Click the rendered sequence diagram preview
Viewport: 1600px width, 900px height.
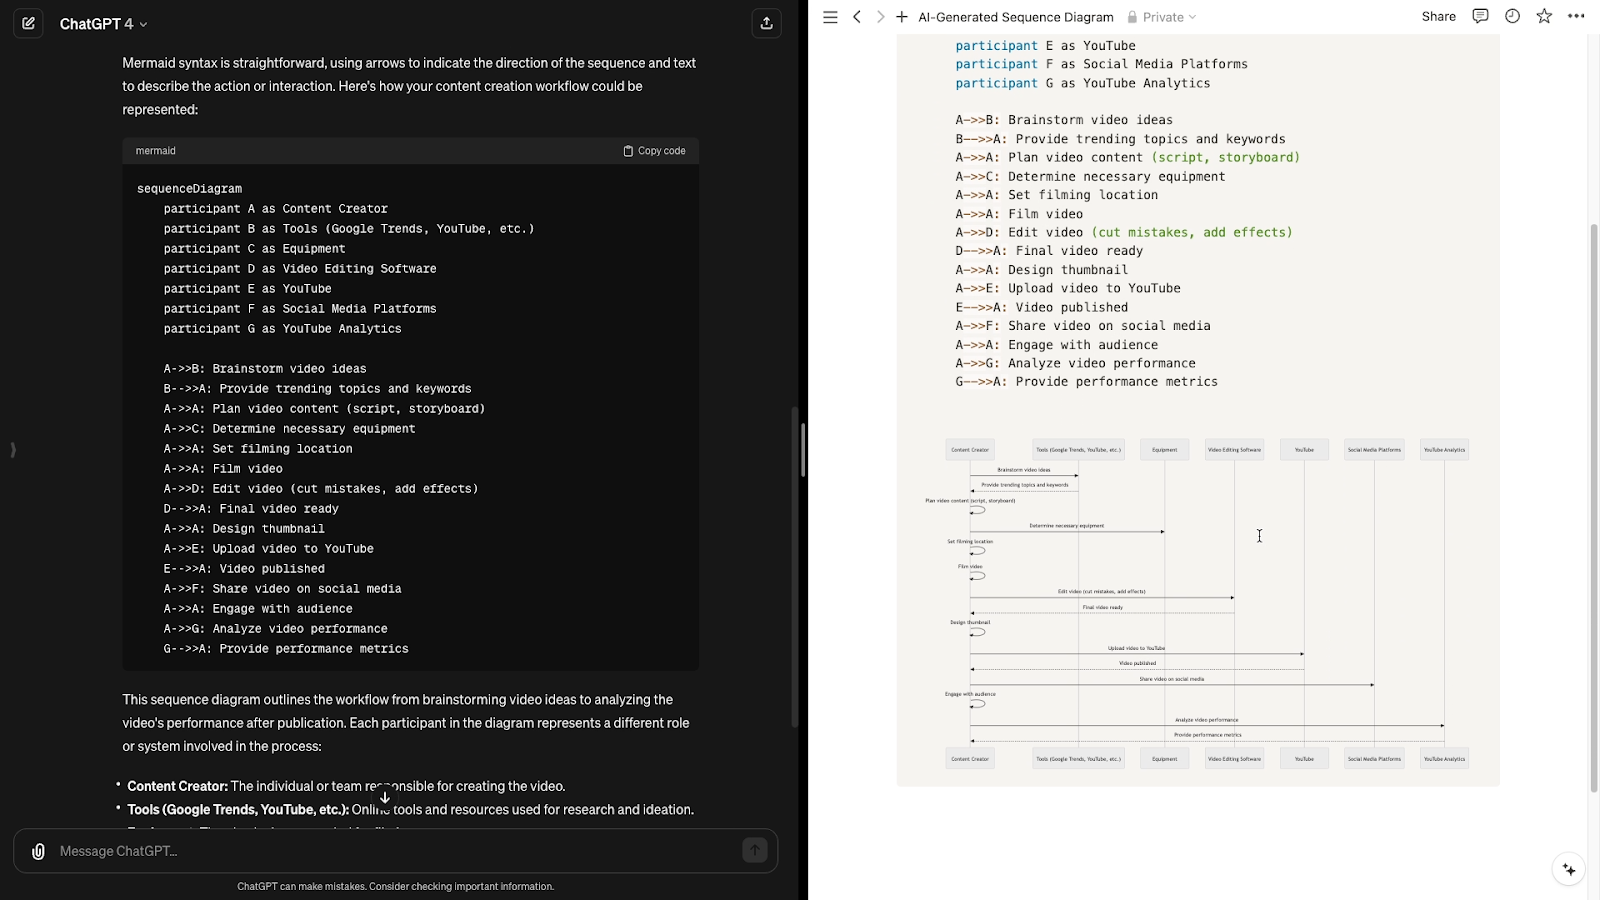coord(1198,604)
